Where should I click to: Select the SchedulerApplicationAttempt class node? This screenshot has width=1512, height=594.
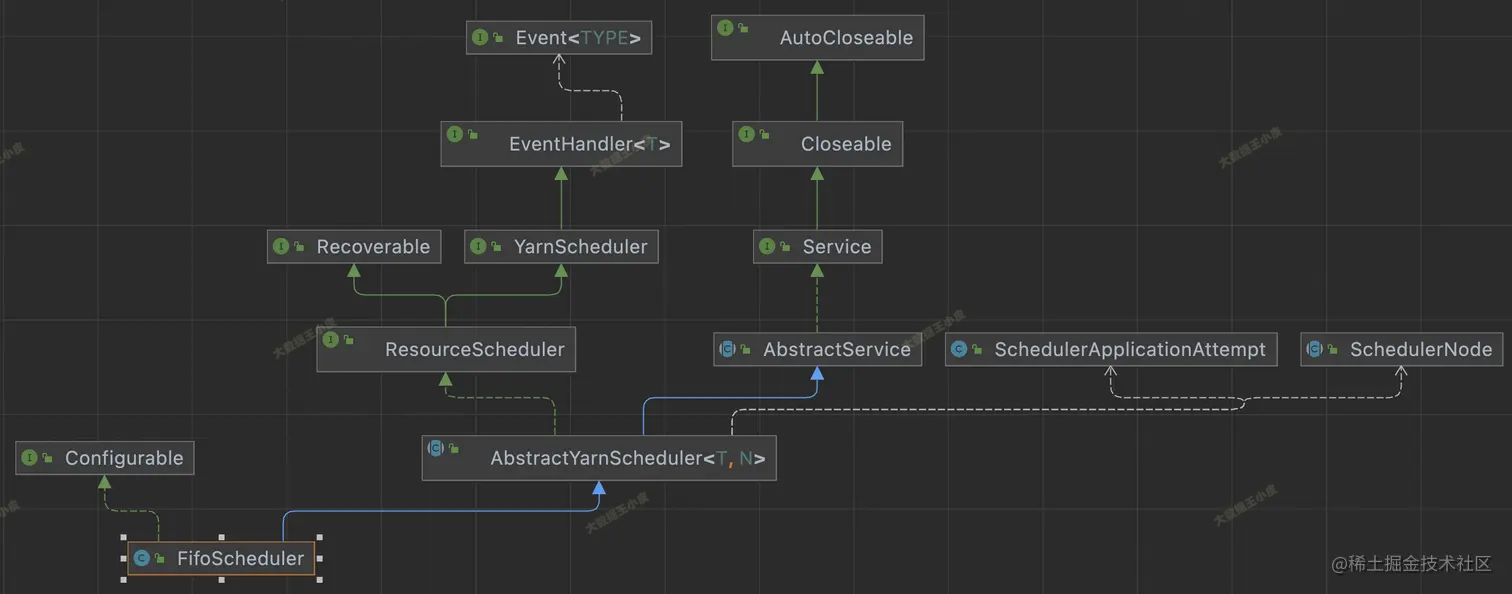coord(1111,349)
